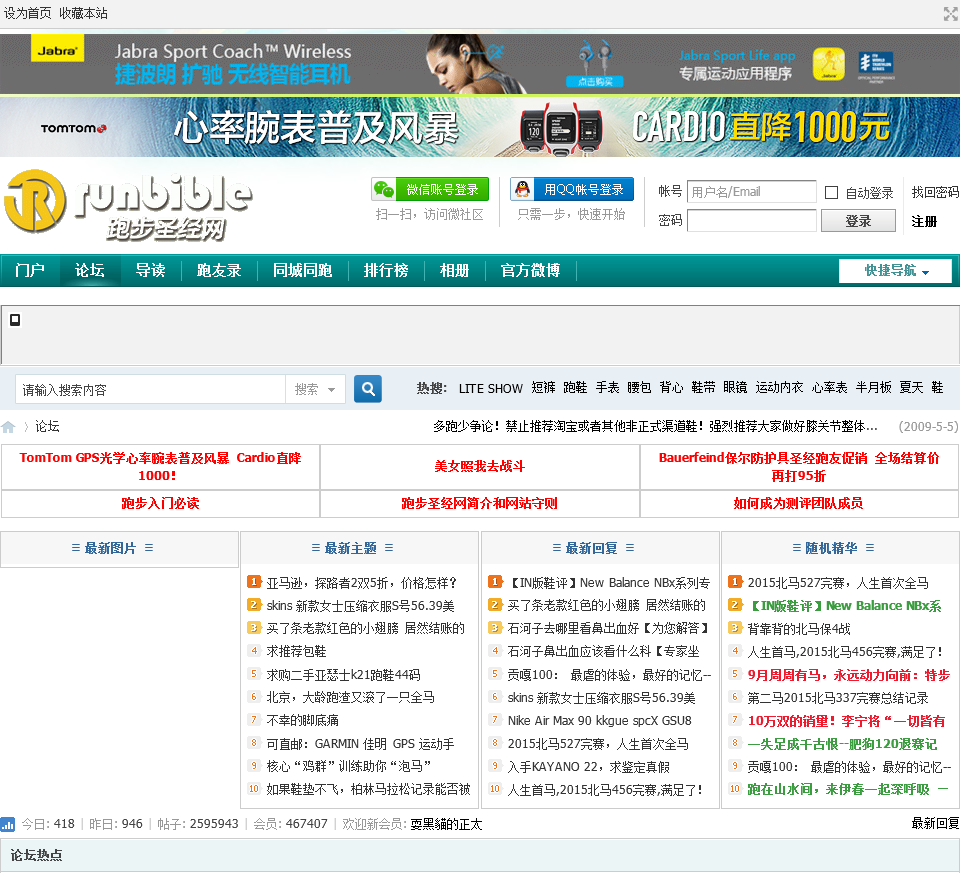This screenshot has height=873, width=960.
Task: Open reply 入手KAYANO 22，求鉴定真假
Action: [588, 766]
